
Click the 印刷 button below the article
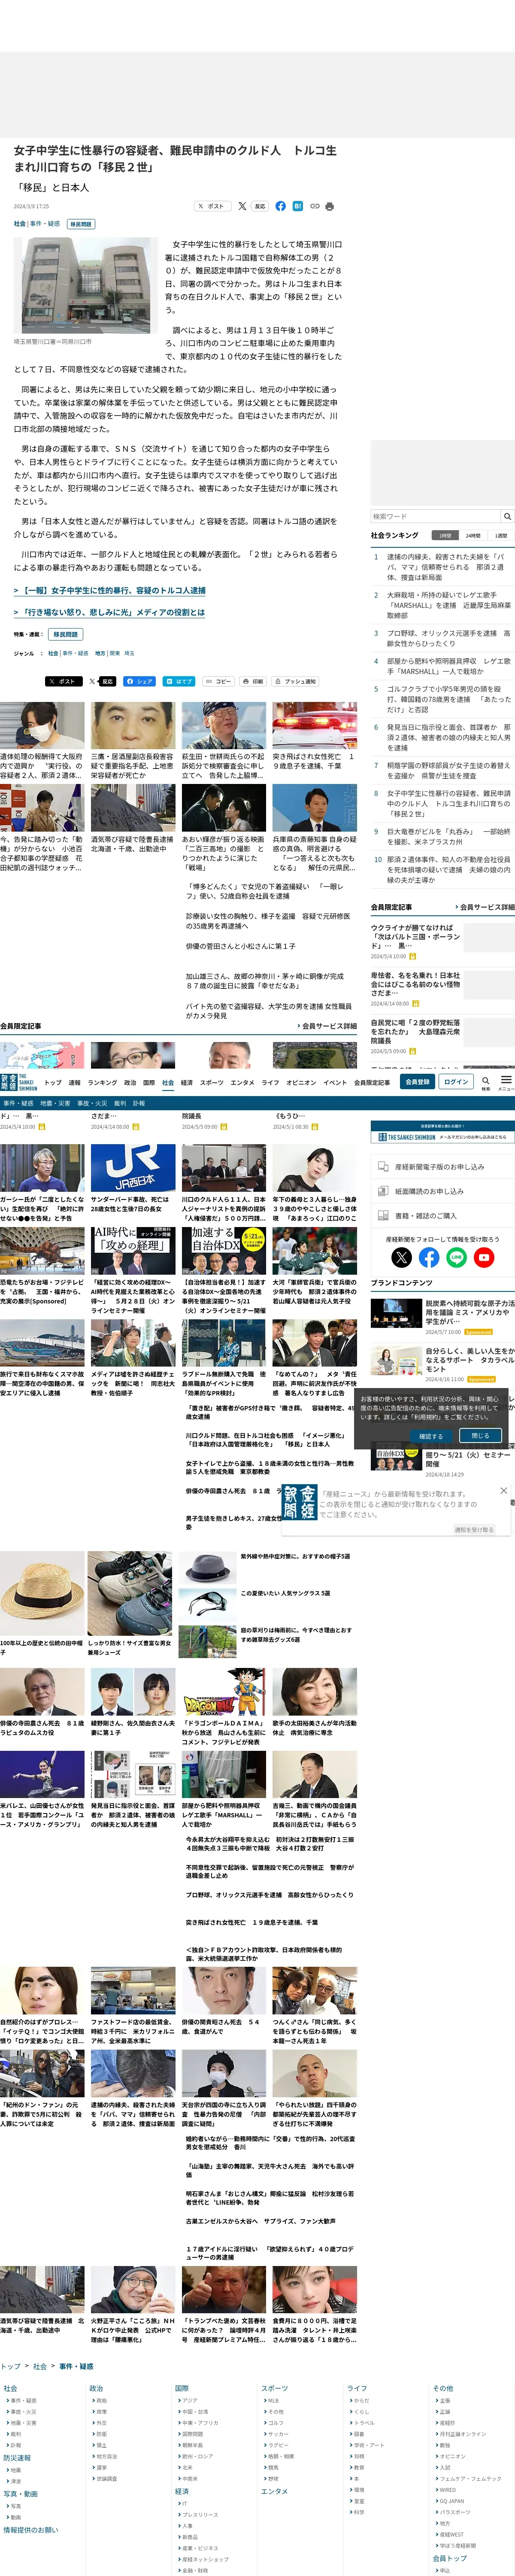[x=254, y=681]
